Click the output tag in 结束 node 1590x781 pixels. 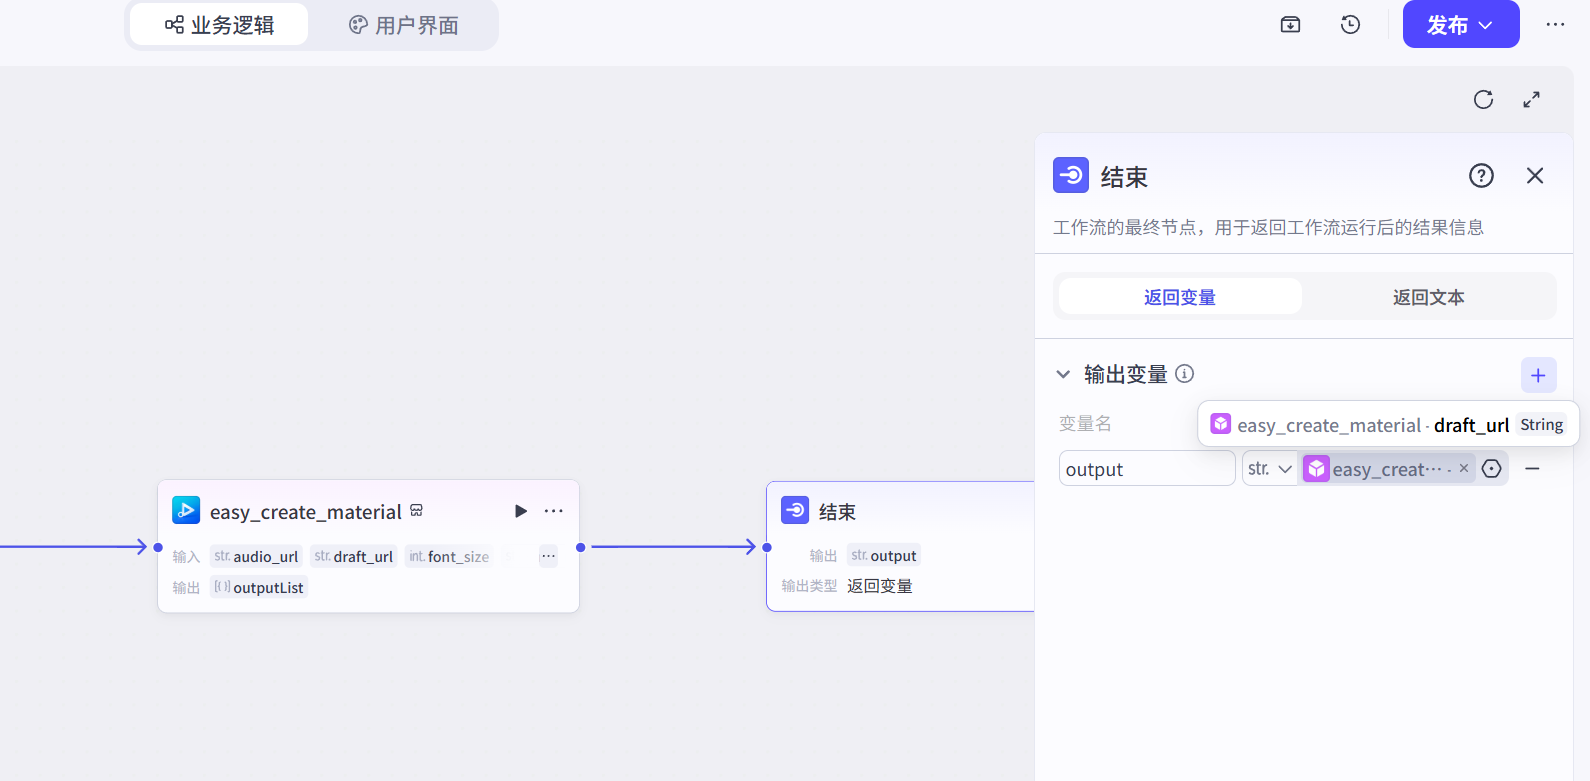tap(884, 555)
